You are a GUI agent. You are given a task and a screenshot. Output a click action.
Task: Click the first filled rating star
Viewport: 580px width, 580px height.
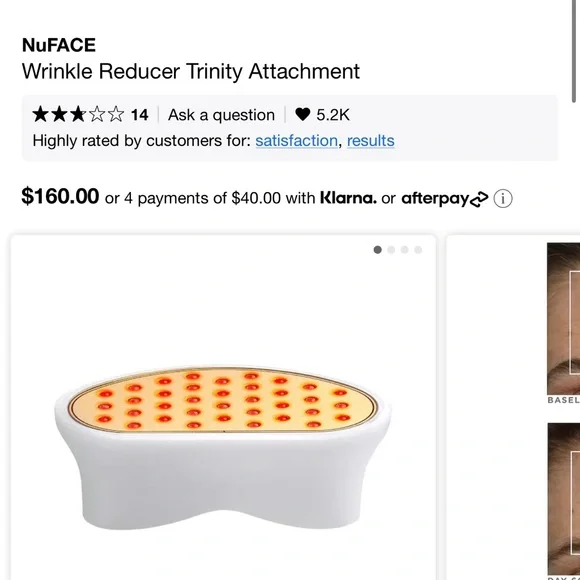(x=40, y=114)
